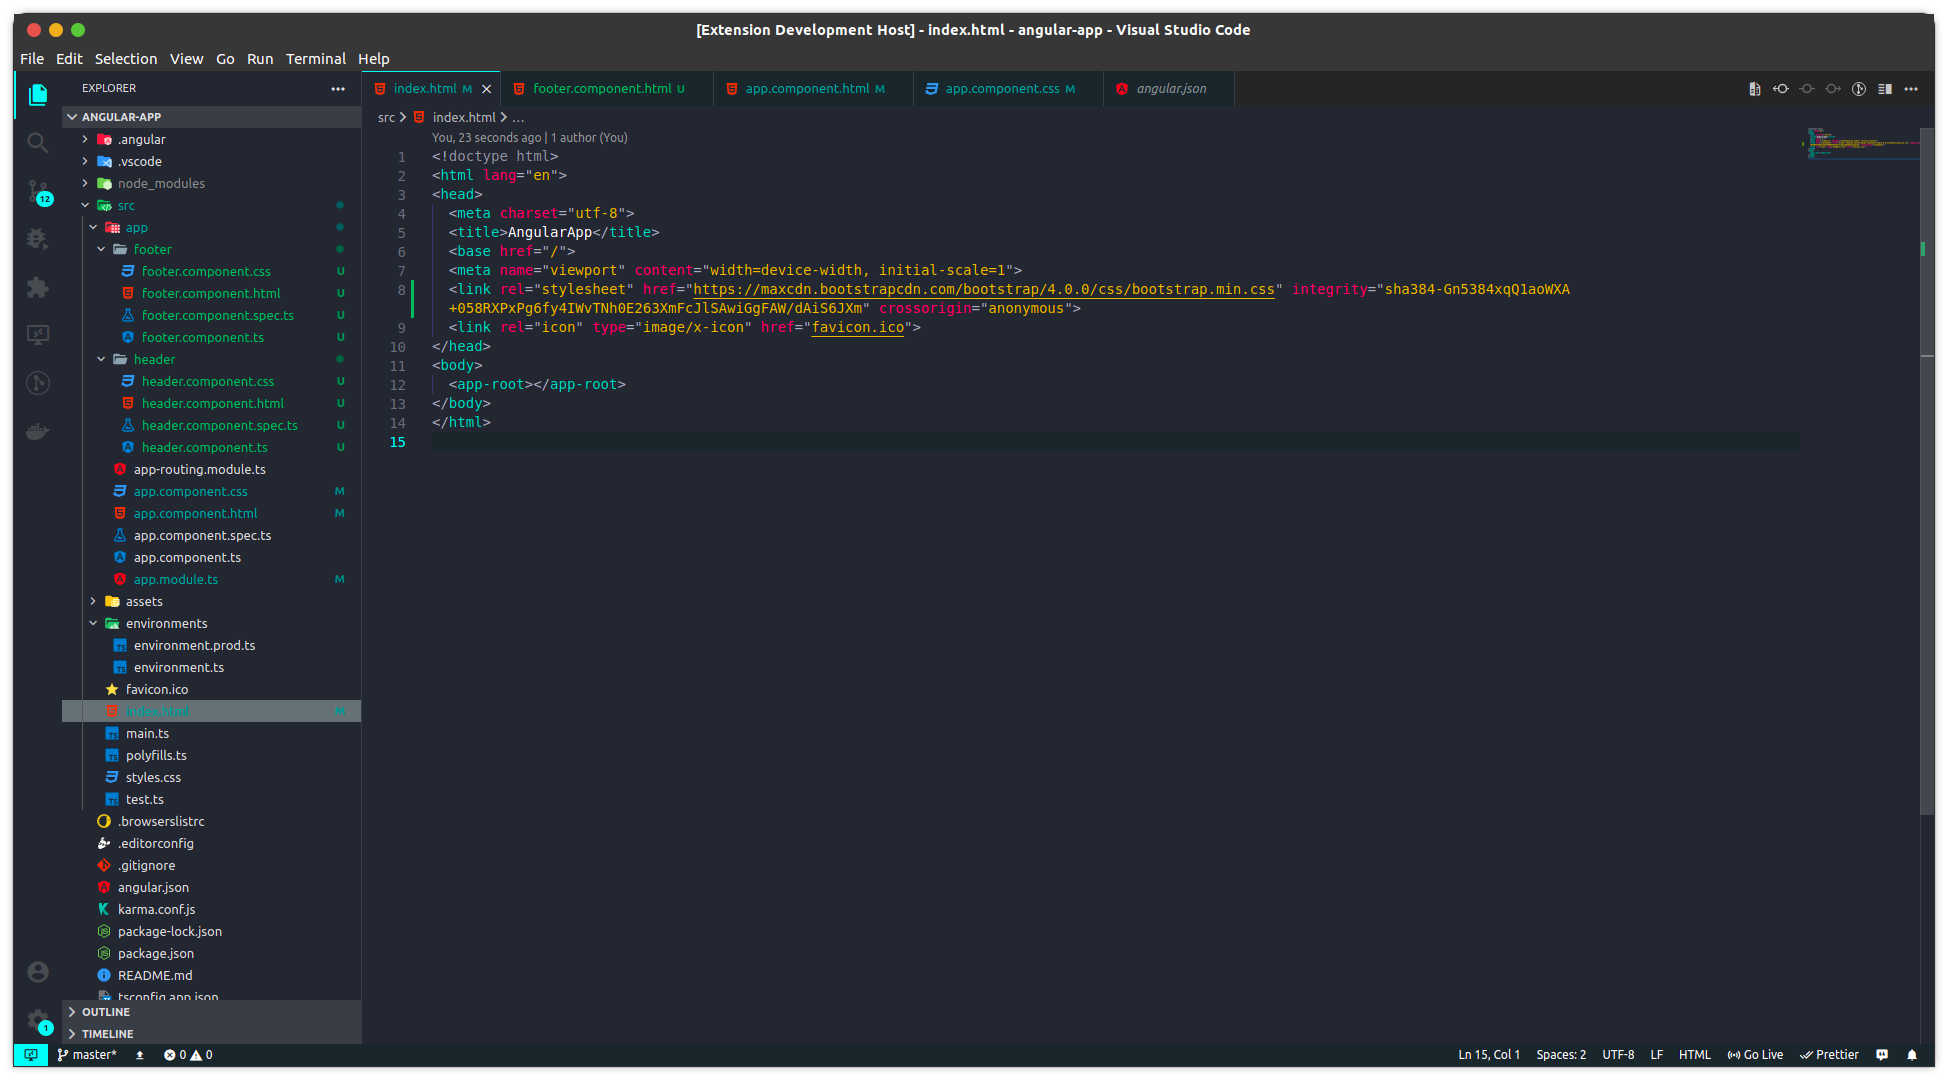Open app.module.ts in explorer
This screenshot has height=1080, width=1948.
(211, 579)
